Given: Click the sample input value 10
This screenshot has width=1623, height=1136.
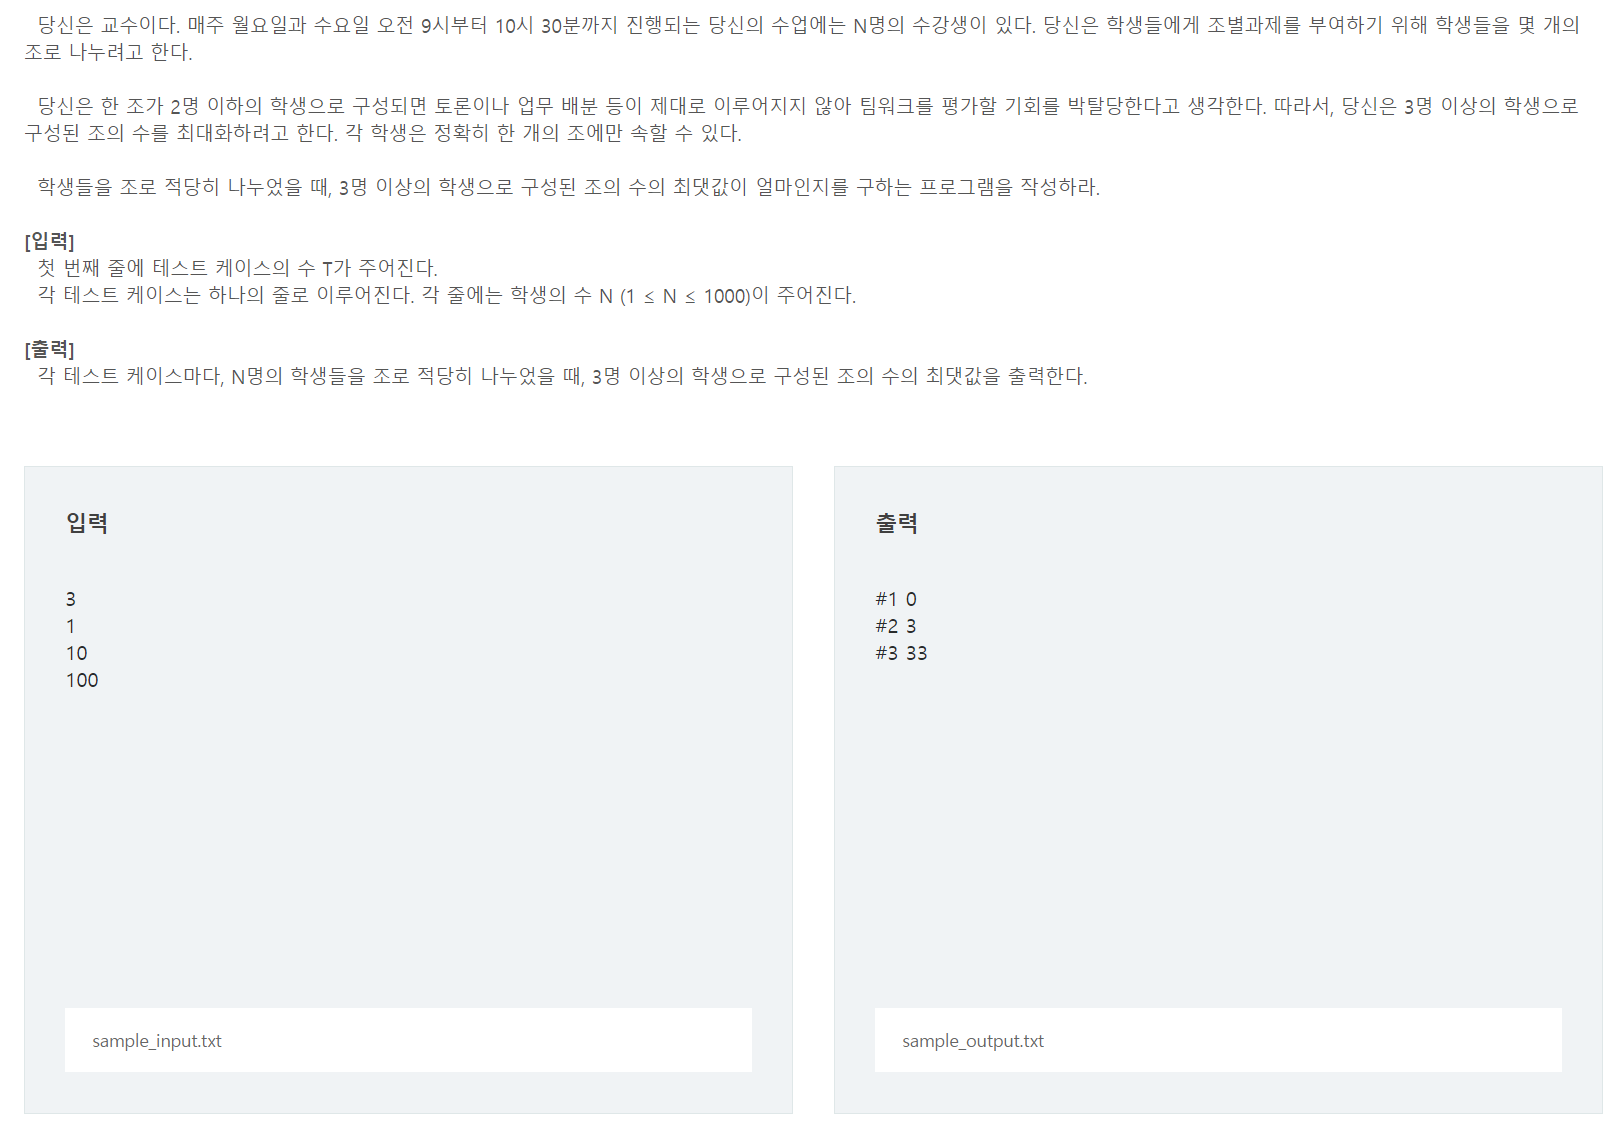Looking at the screenshot, I should coord(77,653).
